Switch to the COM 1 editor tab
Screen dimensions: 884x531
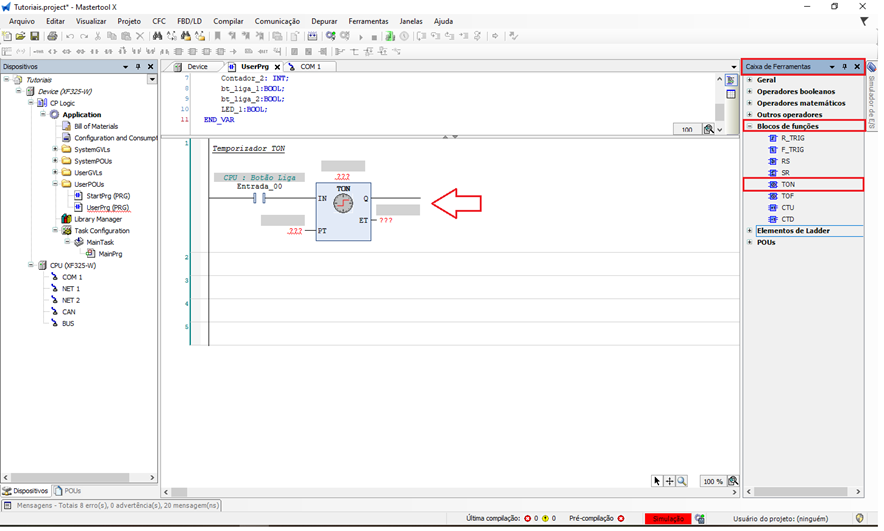(x=310, y=67)
